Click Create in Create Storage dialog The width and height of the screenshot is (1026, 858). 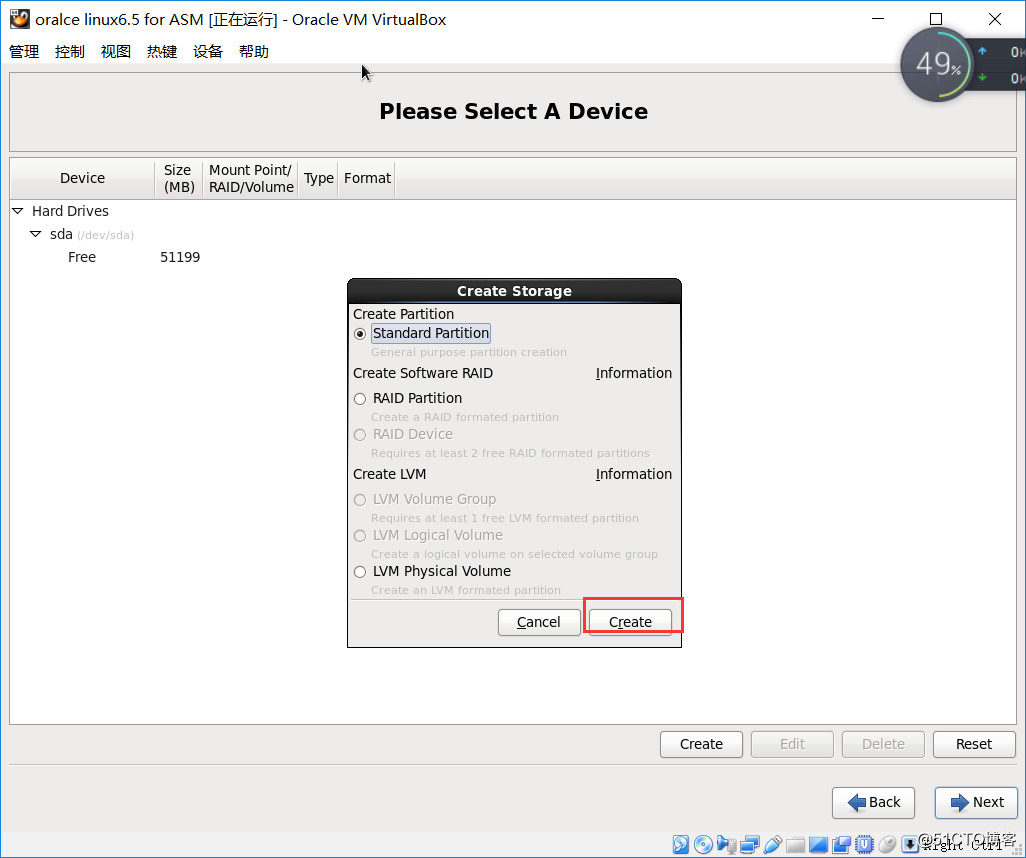pyautogui.click(x=630, y=622)
